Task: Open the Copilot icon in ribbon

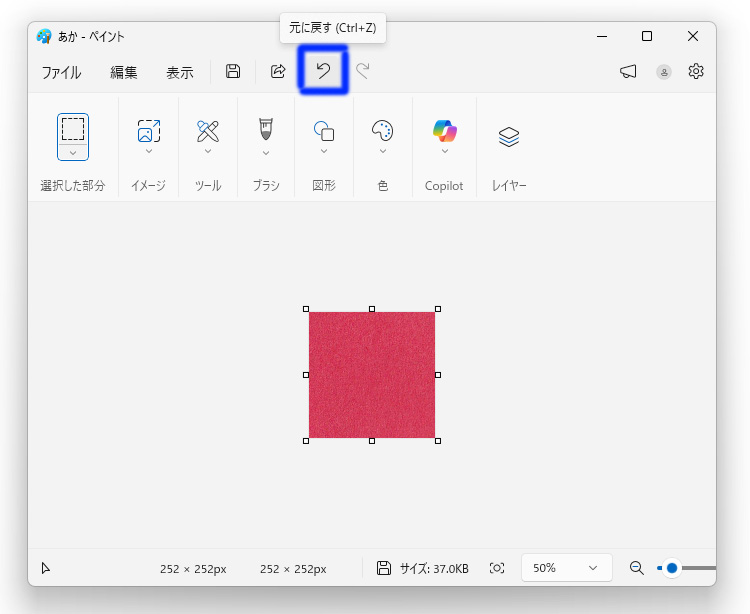Action: point(445,130)
